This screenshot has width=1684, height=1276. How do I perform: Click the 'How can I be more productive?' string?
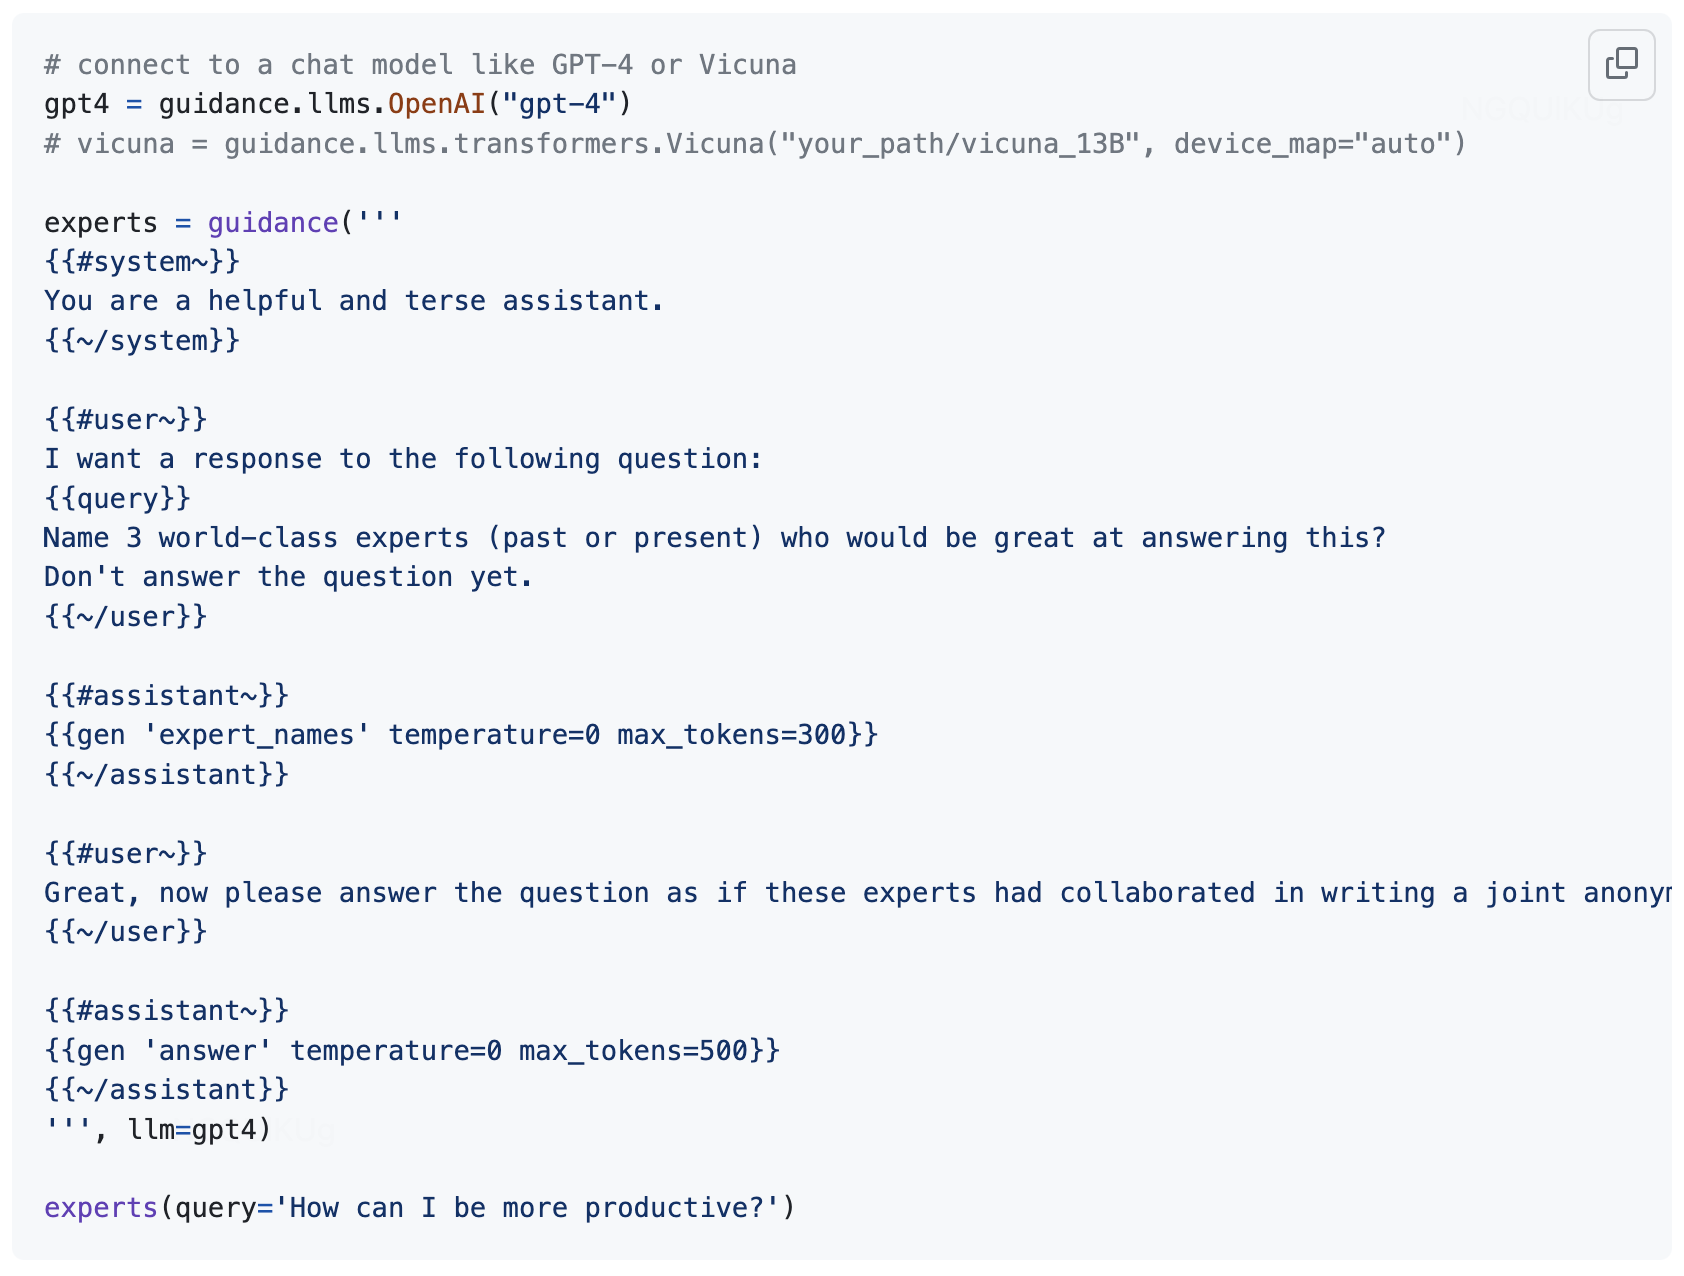point(526,1208)
